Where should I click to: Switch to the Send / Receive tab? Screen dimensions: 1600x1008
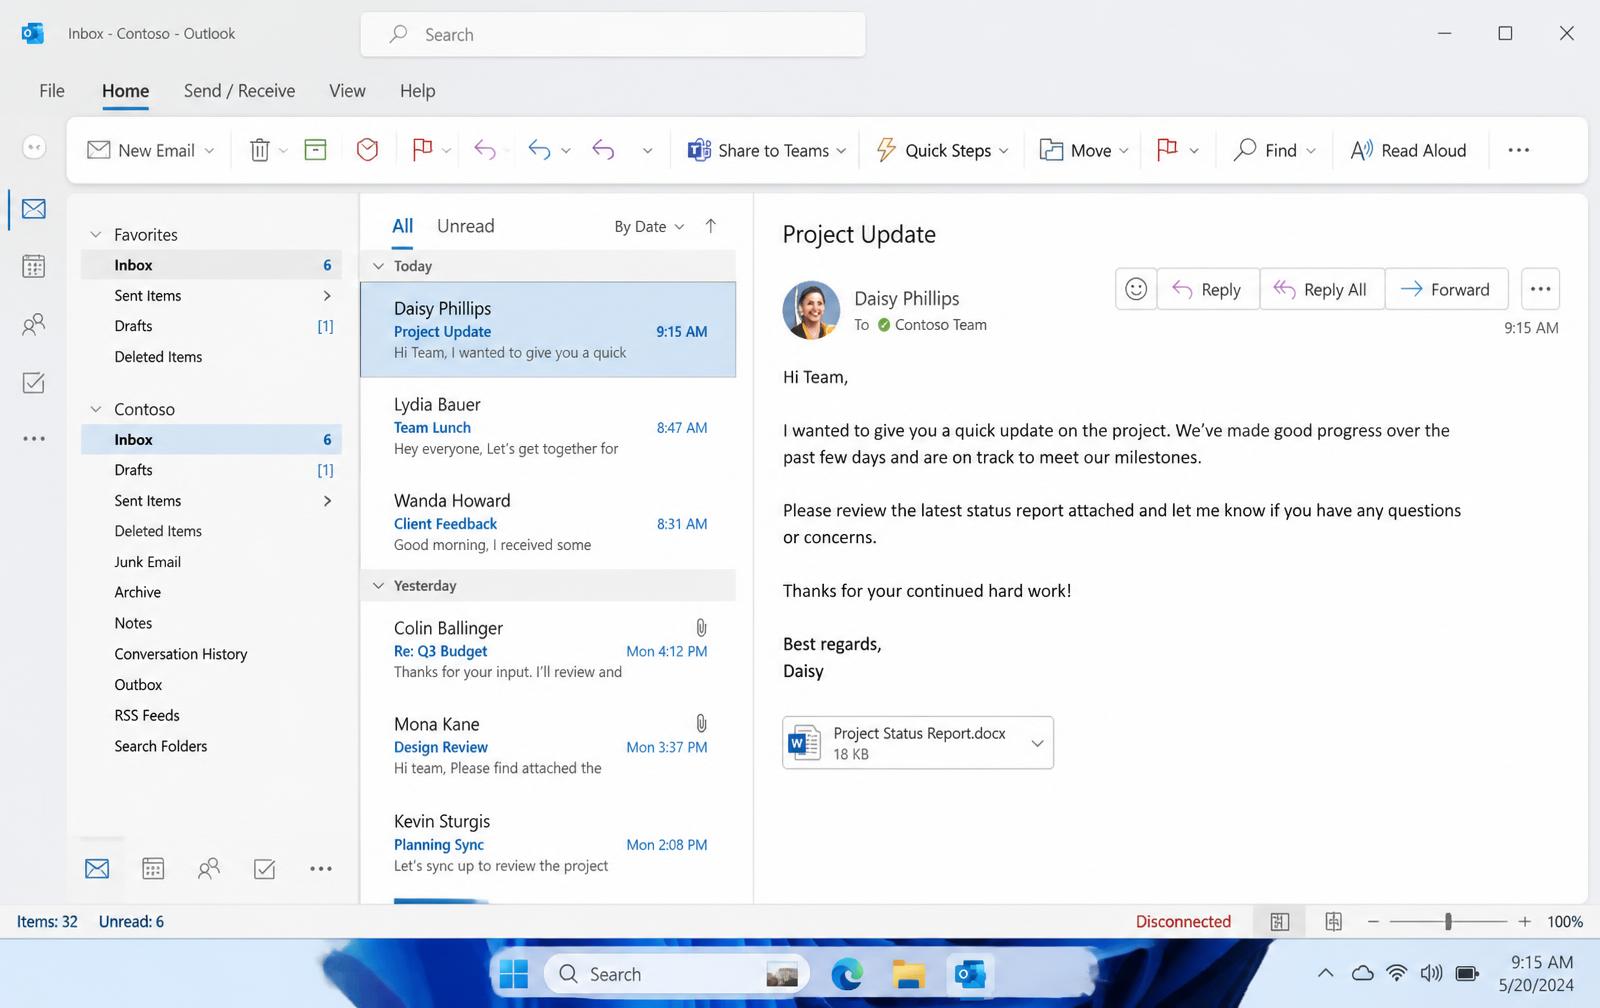(239, 91)
